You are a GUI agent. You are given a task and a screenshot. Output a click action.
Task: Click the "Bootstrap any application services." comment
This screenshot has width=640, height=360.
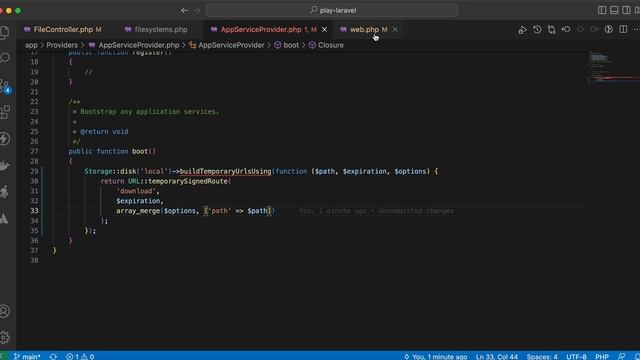[x=149, y=111]
